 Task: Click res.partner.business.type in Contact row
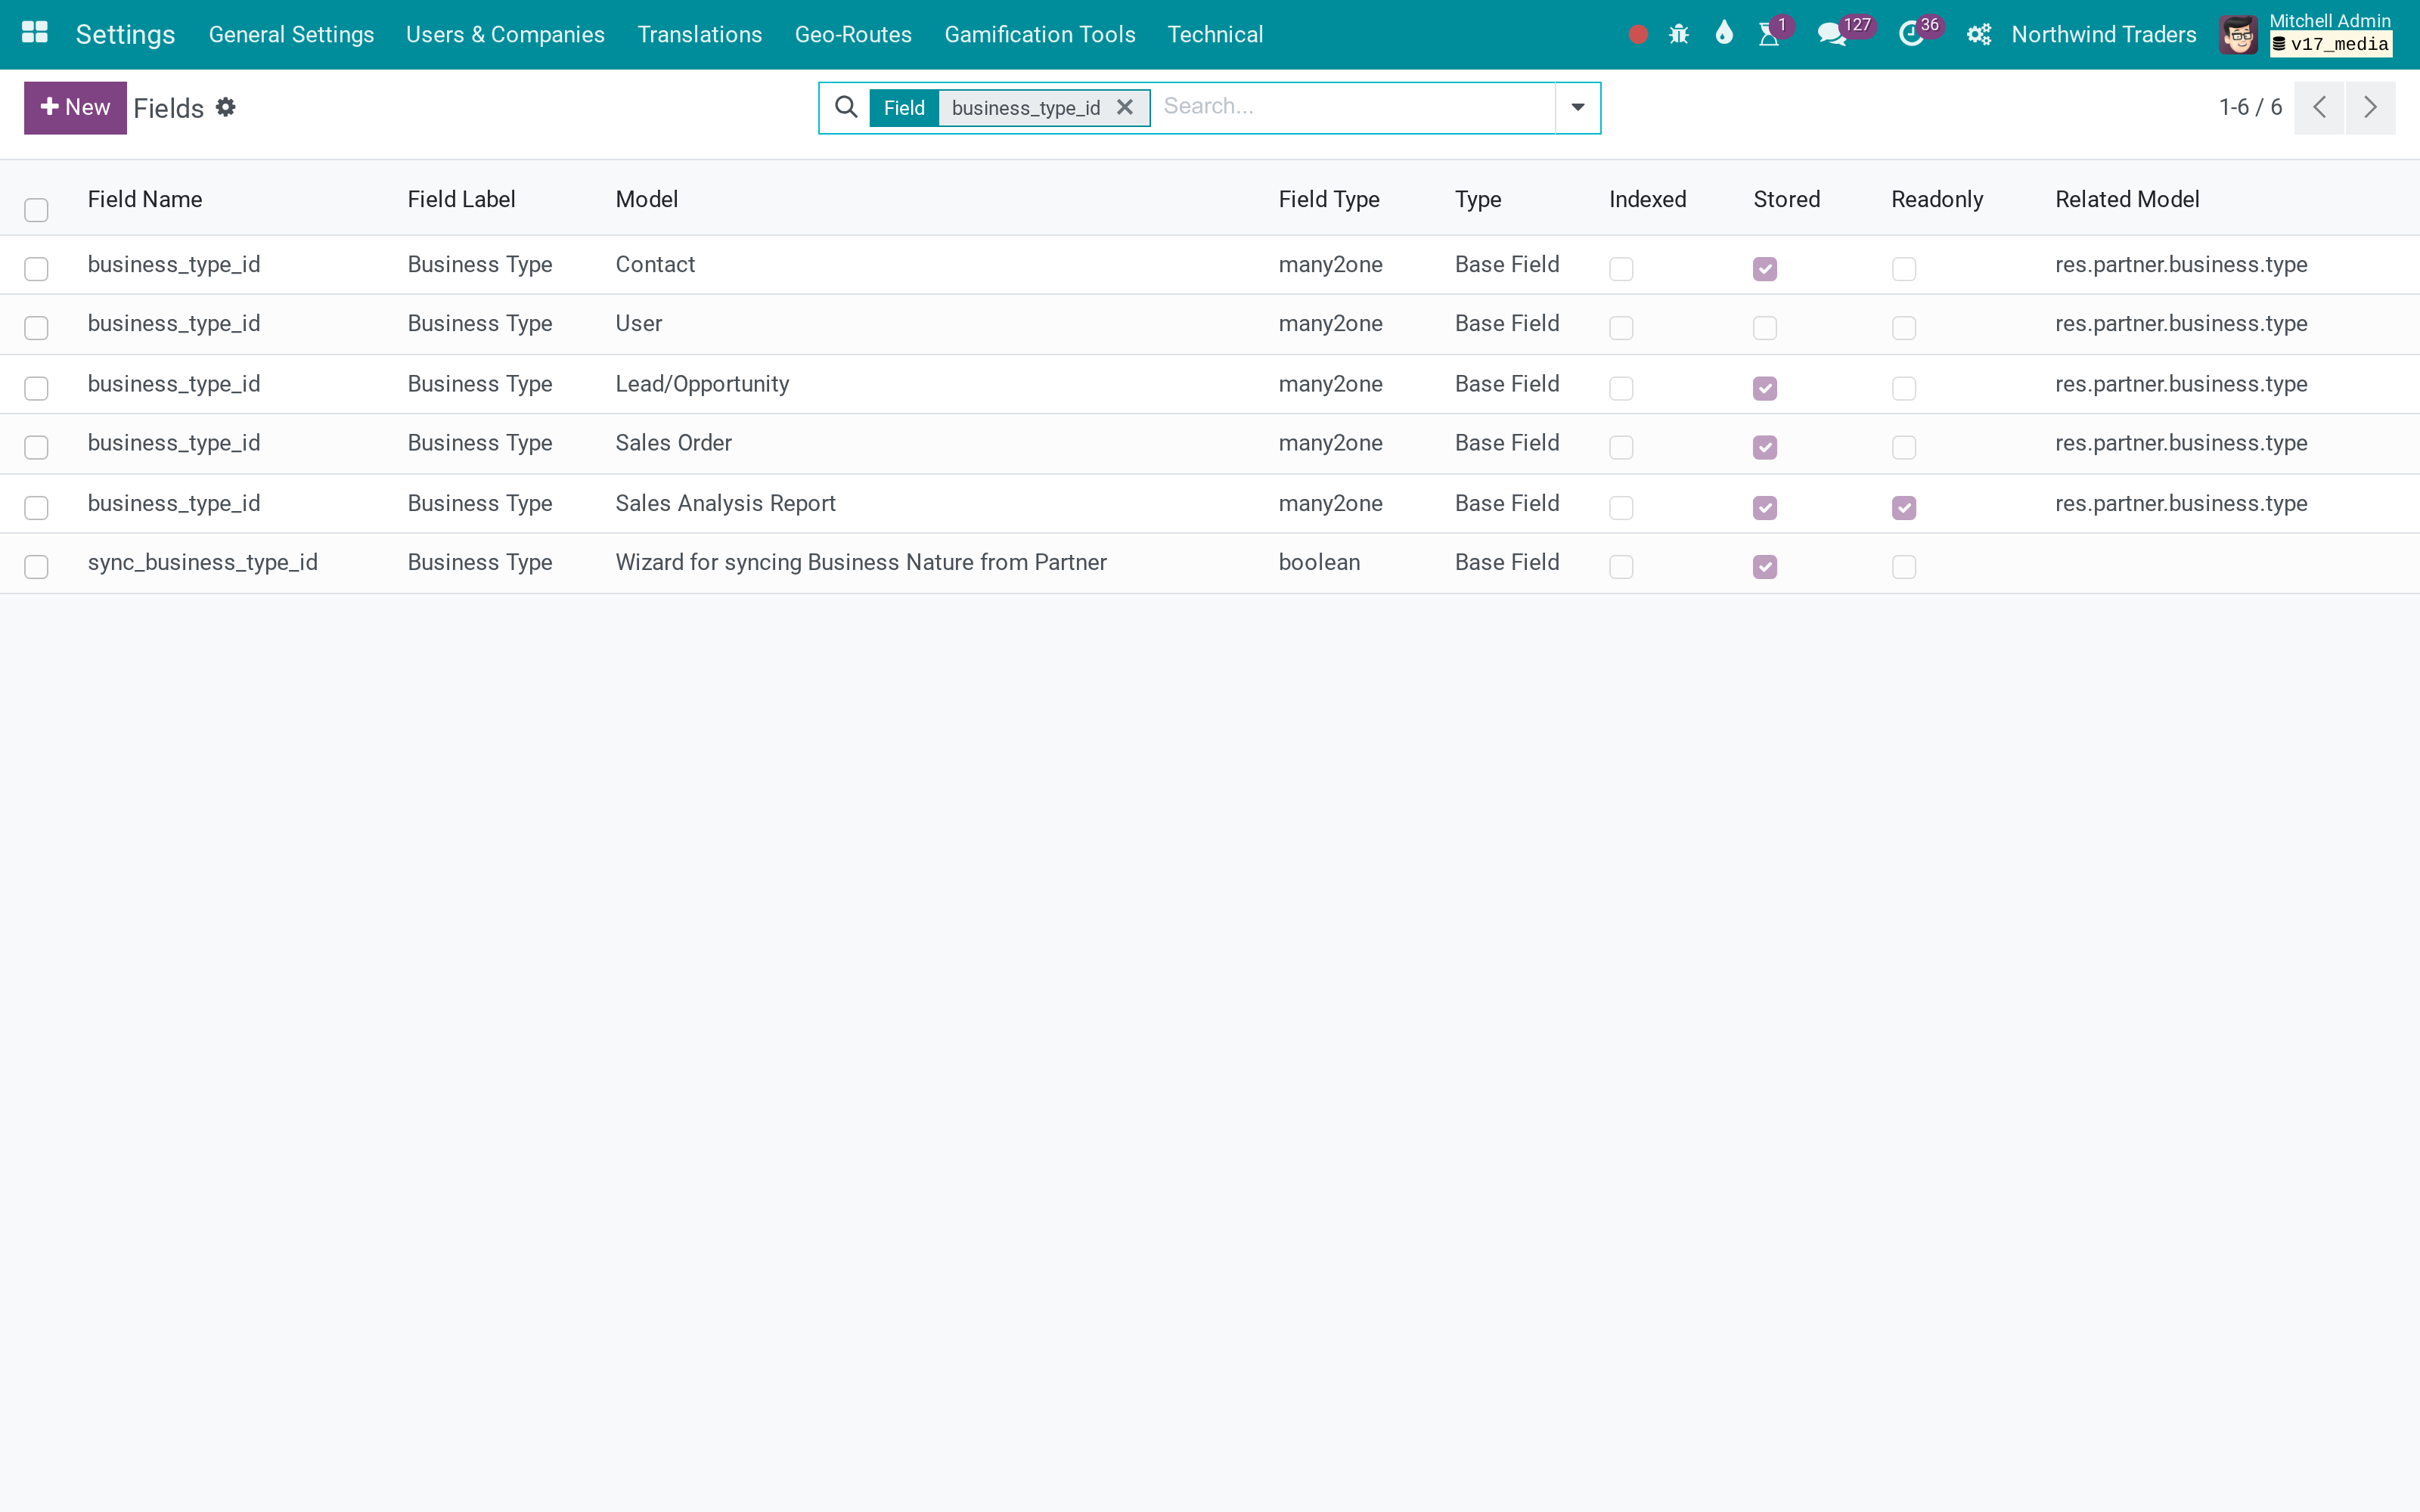(2181, 264)
